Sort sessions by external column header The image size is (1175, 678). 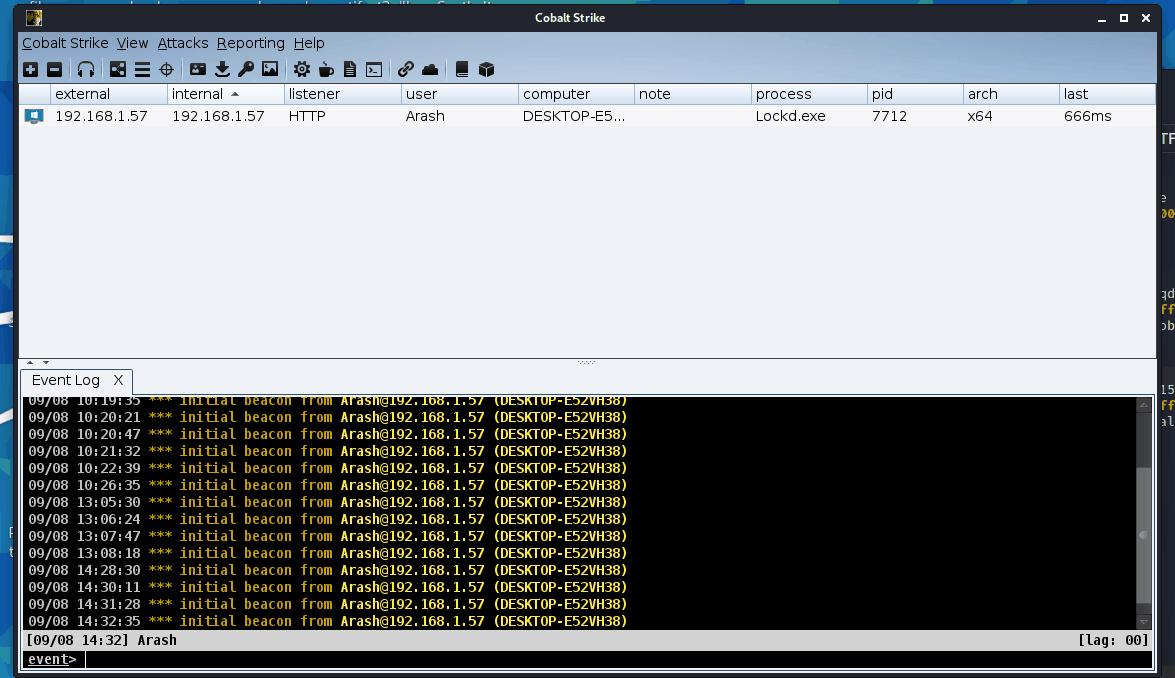(x=109, y=94)
